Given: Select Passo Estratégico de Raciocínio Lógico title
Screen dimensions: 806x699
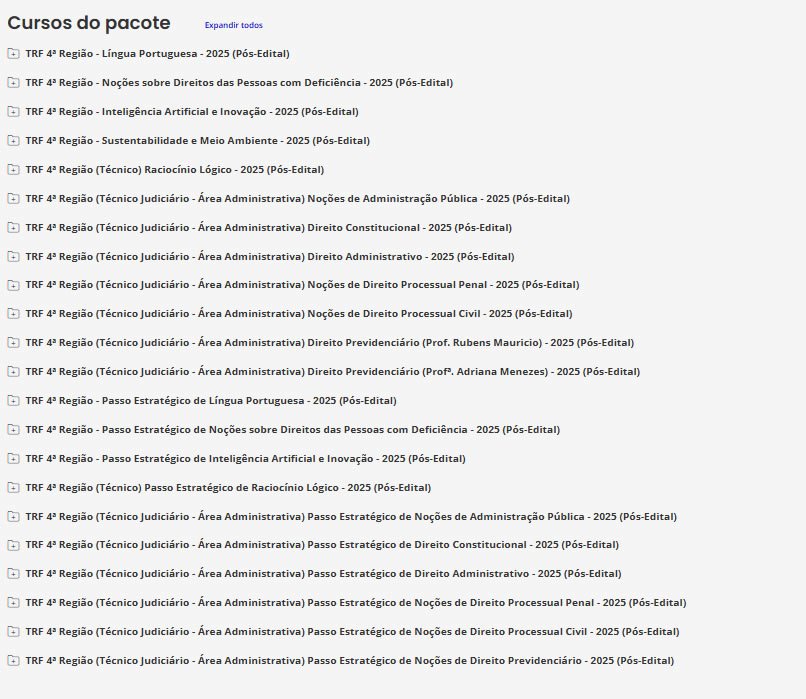Looking at the screenshot, I should (x=228, y=488).
